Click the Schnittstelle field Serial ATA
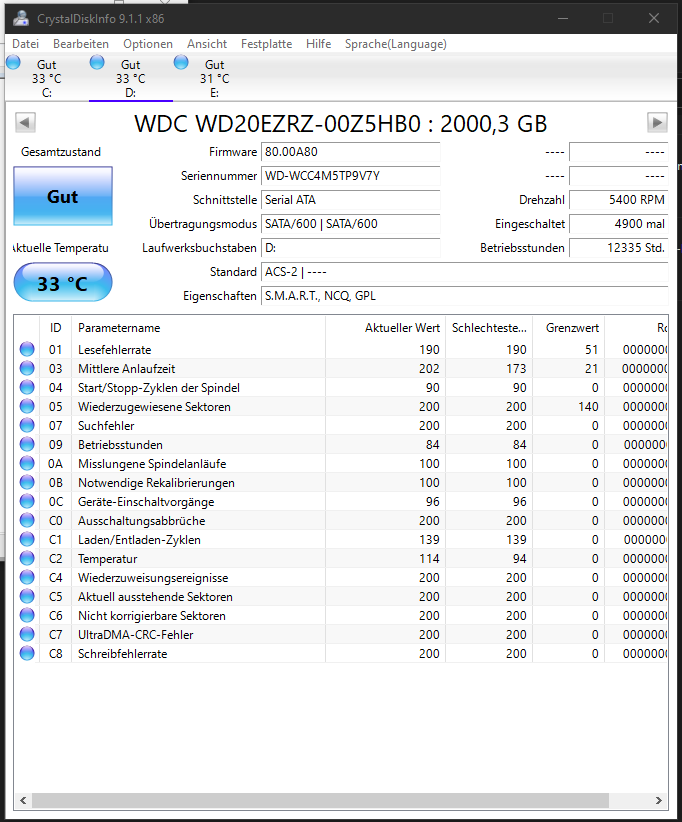The height and width of the screenshot is (822, 682). point(350,200)
